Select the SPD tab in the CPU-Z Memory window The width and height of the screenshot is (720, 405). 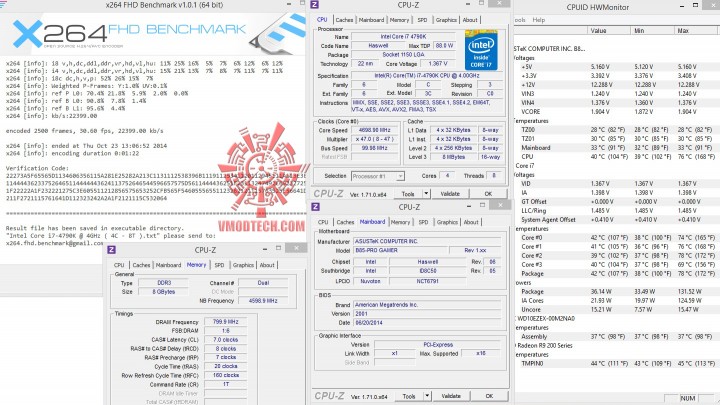(x=219, y=265)
